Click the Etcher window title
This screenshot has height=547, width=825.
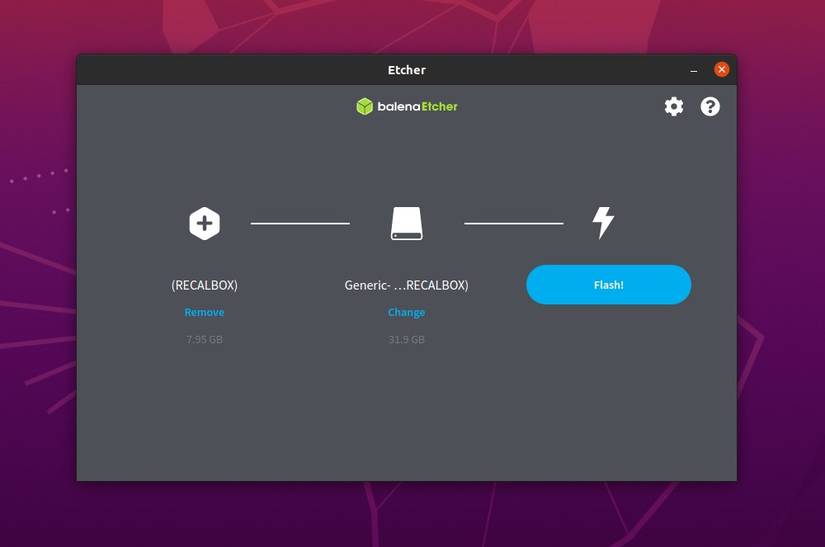click(407, 70)
